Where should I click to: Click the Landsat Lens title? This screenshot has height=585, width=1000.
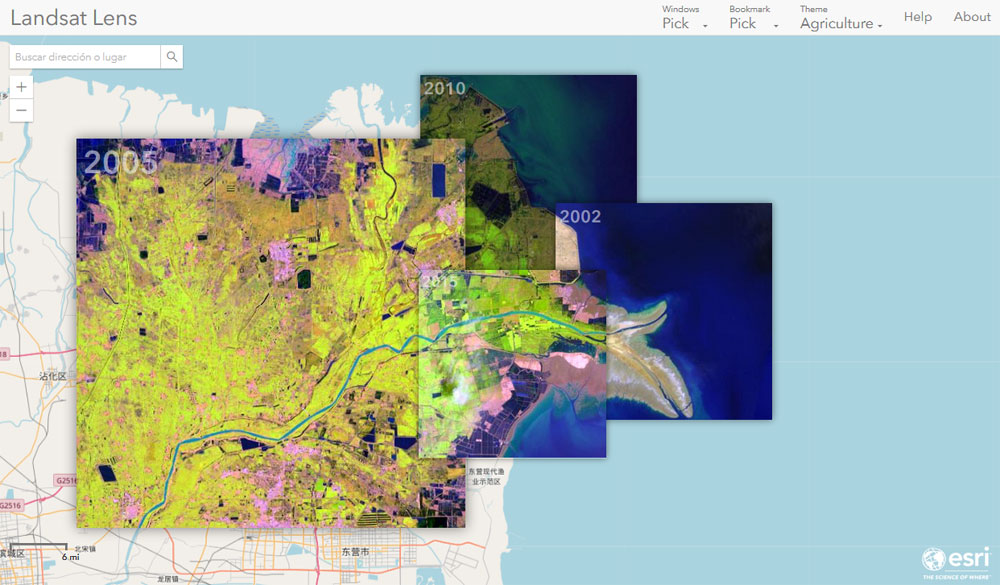coord(74,18)
